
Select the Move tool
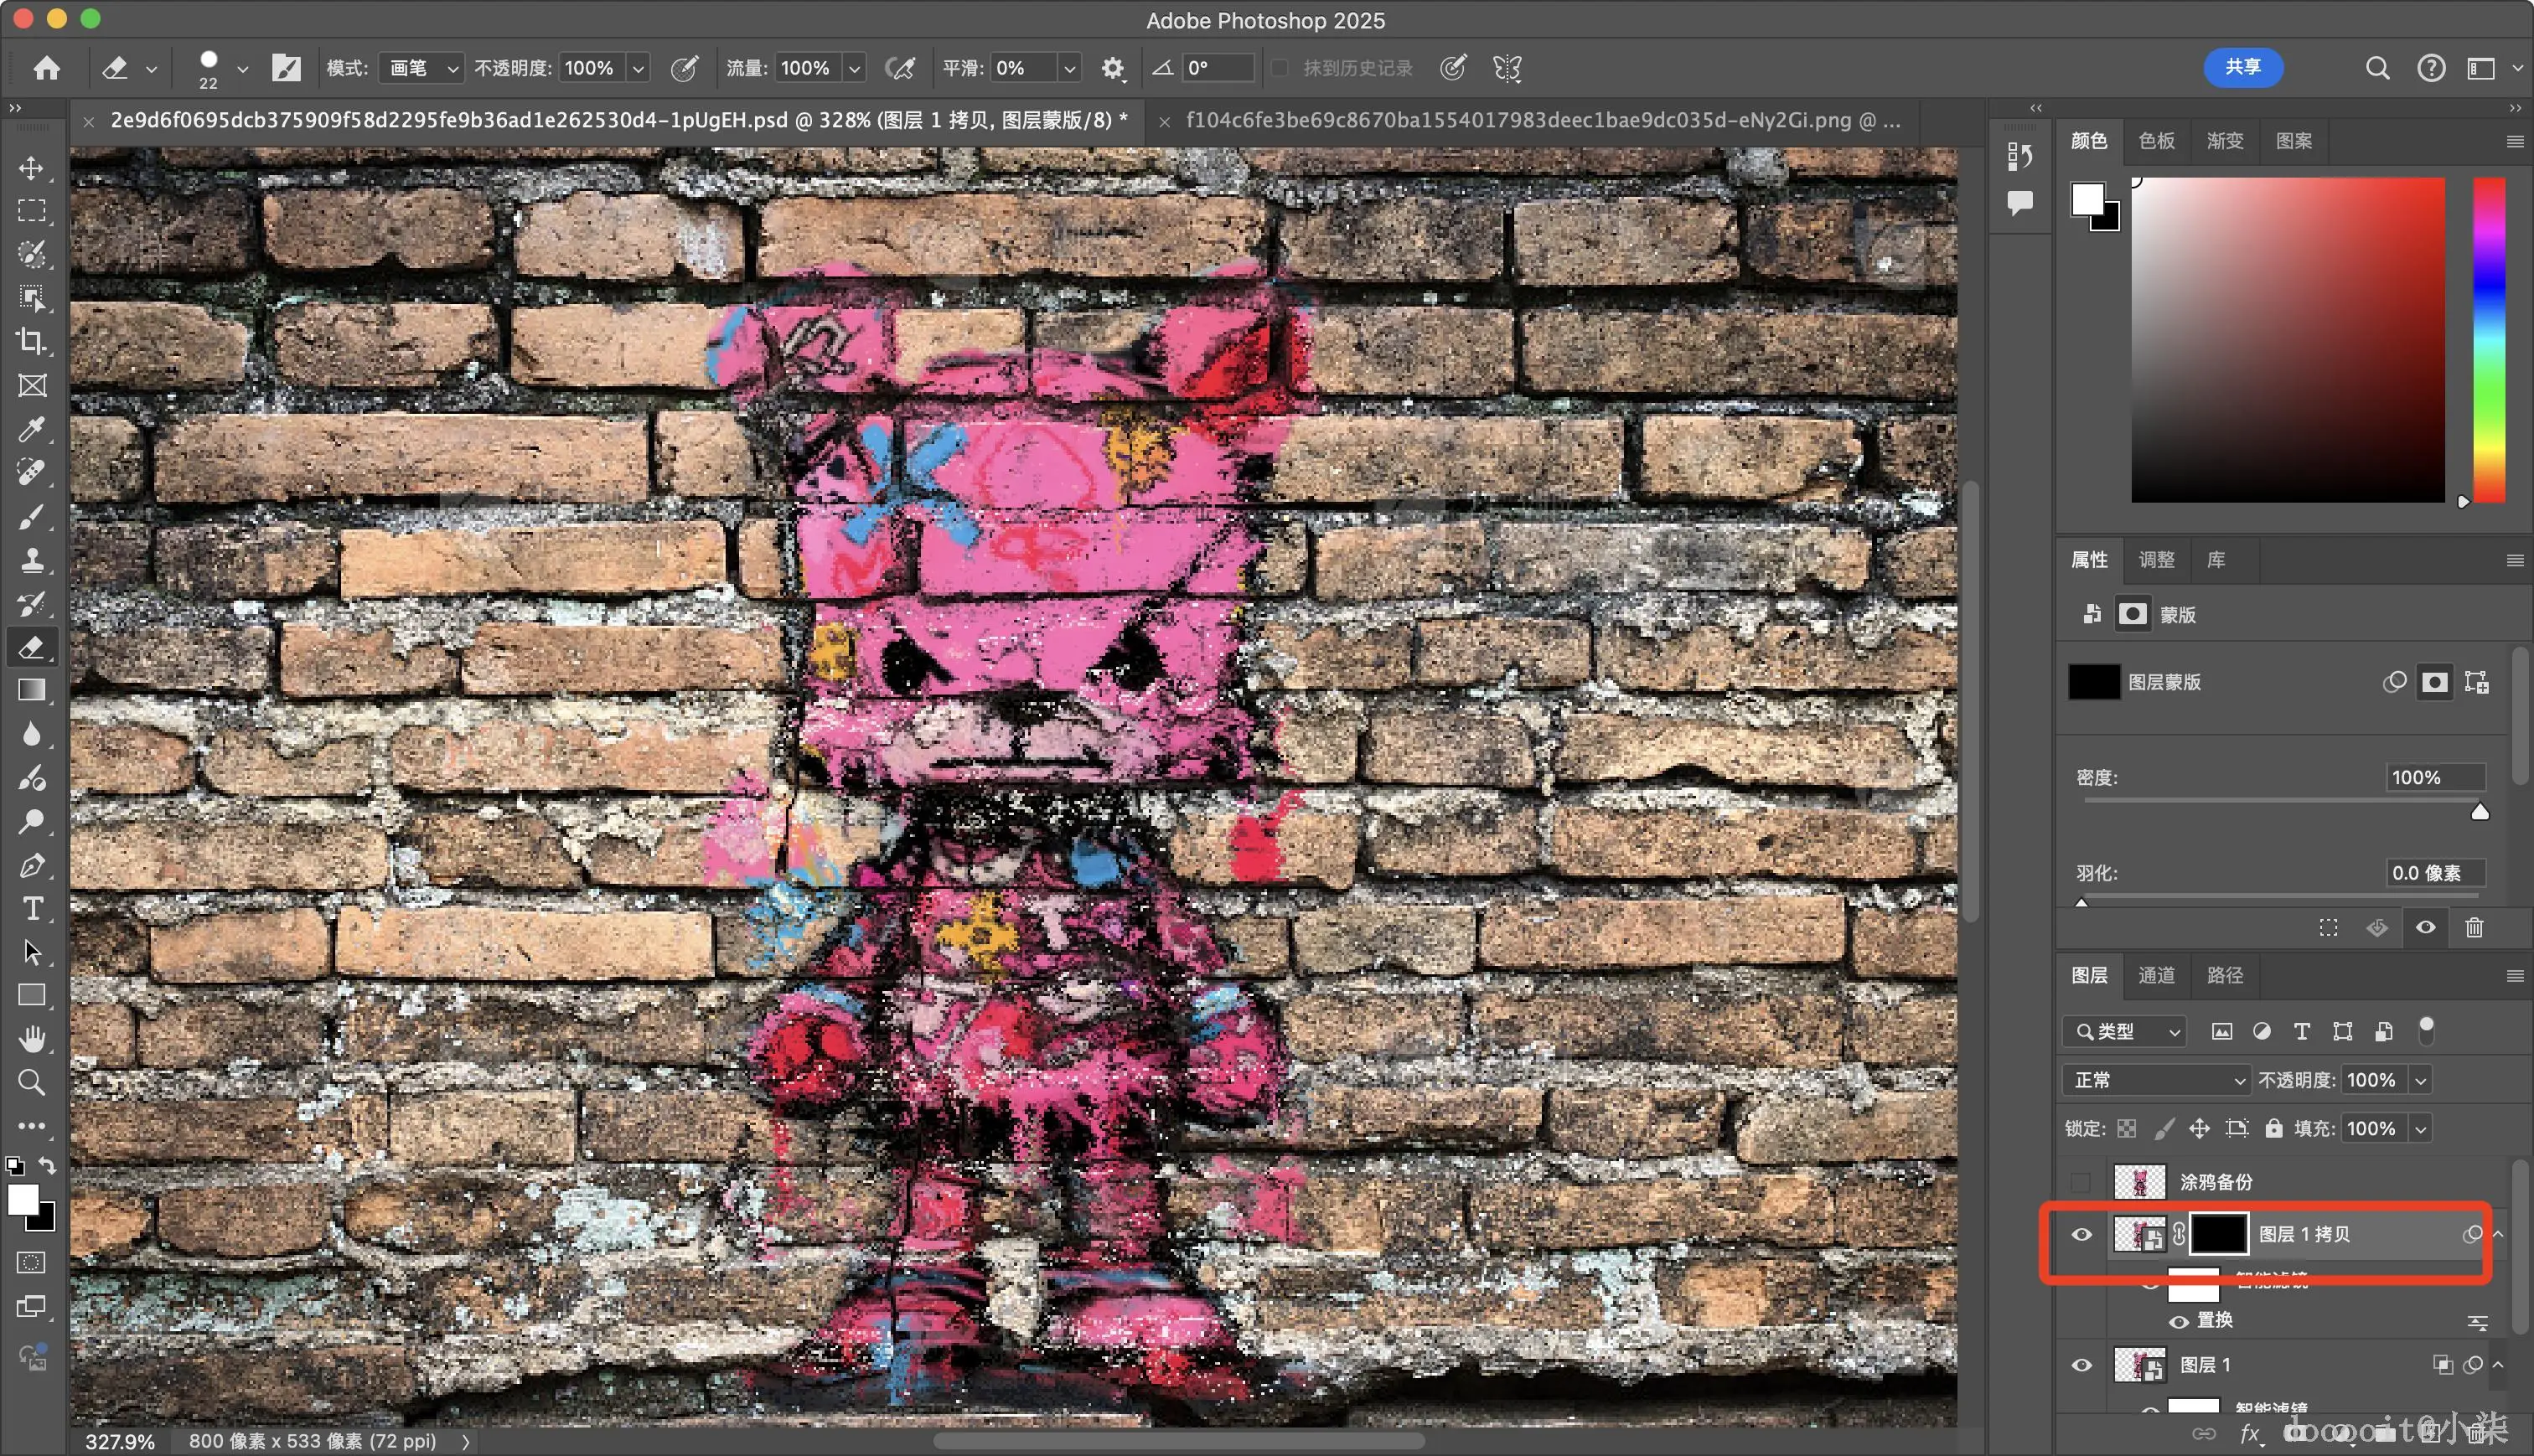[x=32, y=168]
